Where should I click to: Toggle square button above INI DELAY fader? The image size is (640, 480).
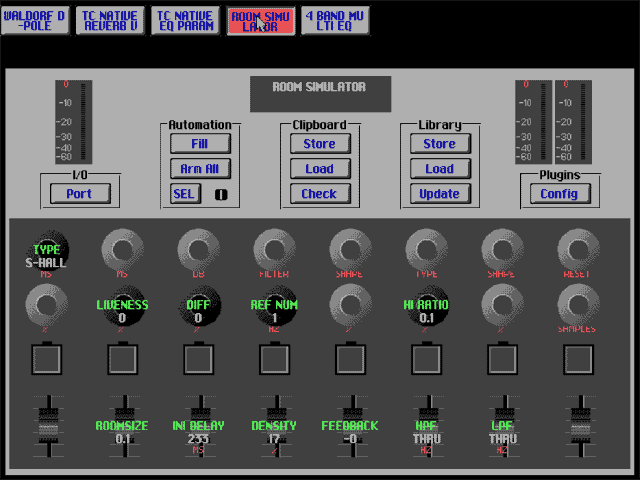198,359
